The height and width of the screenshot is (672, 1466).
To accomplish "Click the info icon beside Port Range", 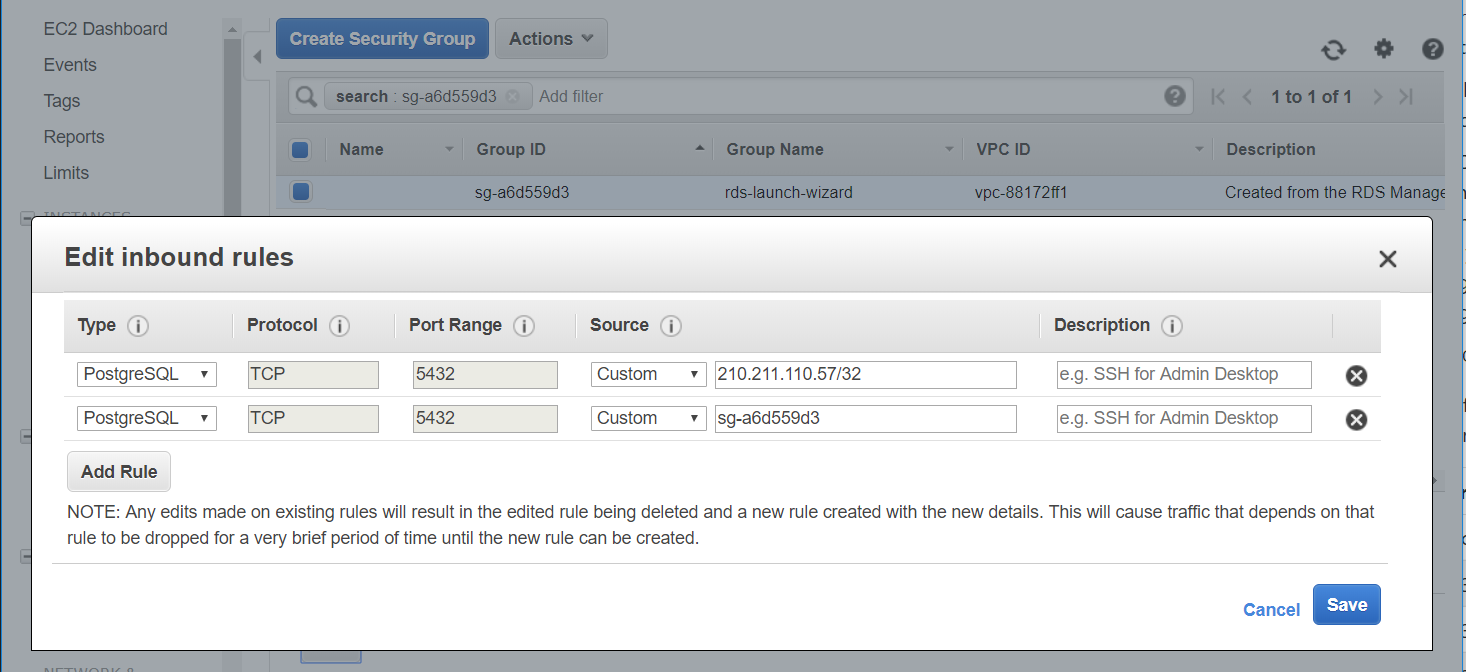I will tap(523, 326).
